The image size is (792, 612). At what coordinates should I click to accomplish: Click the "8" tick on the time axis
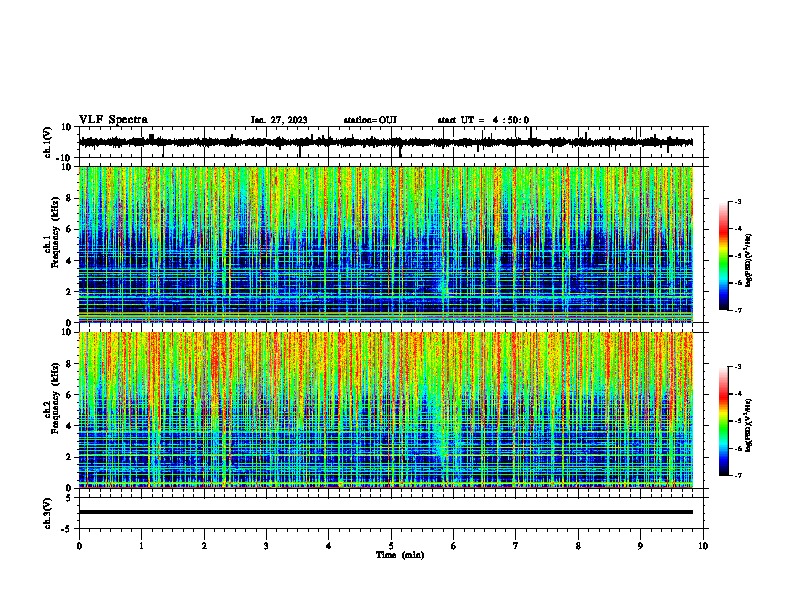(x=578, y=546)
